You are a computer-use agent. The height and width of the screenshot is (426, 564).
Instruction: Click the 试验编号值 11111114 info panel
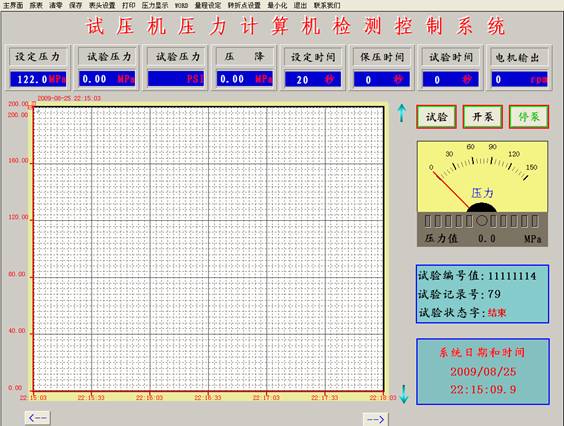pos(482,294)
